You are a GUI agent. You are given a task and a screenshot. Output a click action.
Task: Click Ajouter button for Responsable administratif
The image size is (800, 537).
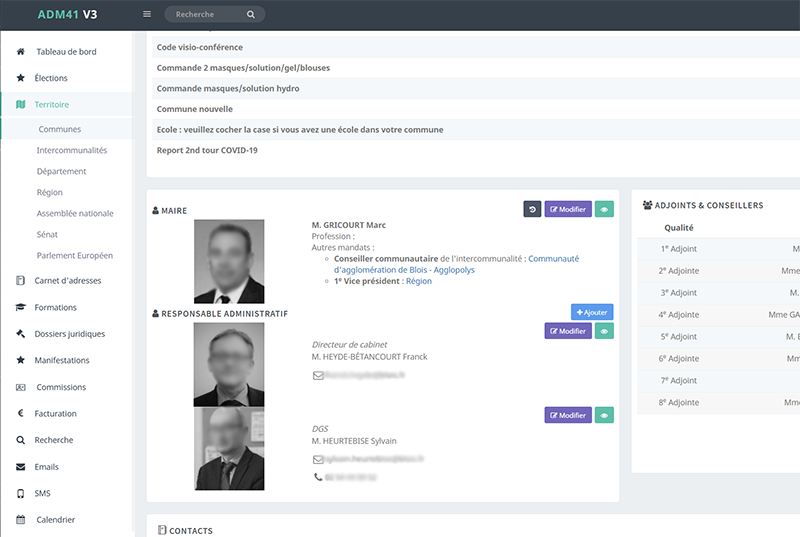click(x=592, y=312)
